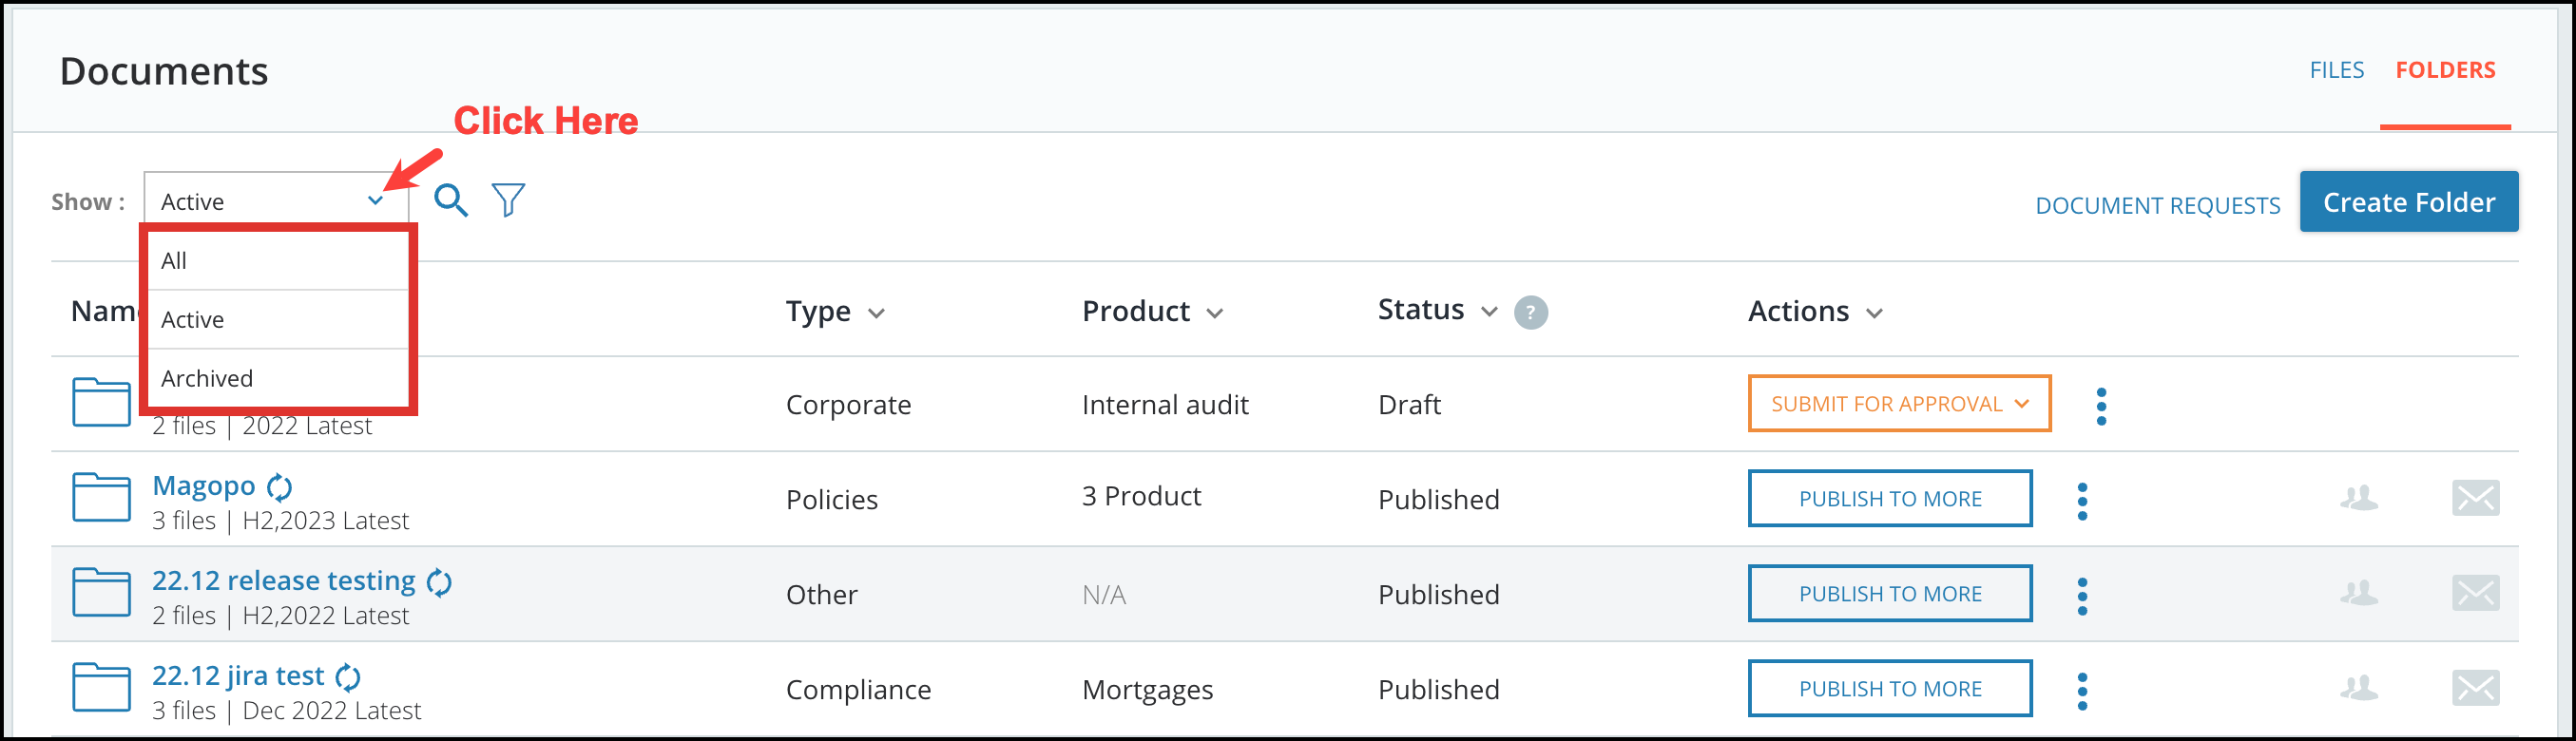Select All from Show dropdown list
The width and height of the screenshot is (2576, 741).
pos(278,261)
